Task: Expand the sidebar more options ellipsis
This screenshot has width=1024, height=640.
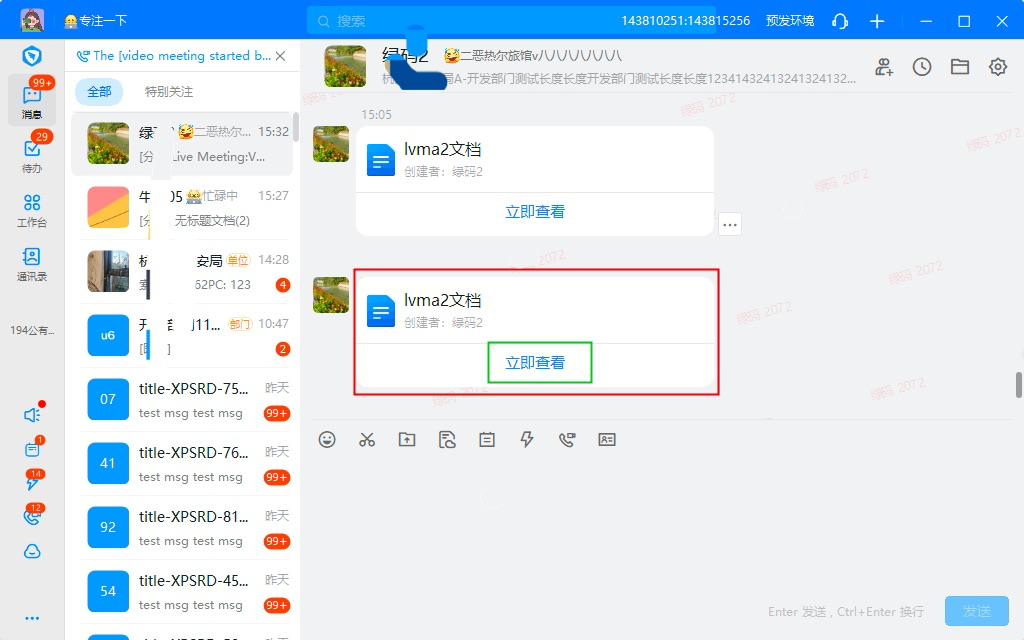Action: coord(32,618)
